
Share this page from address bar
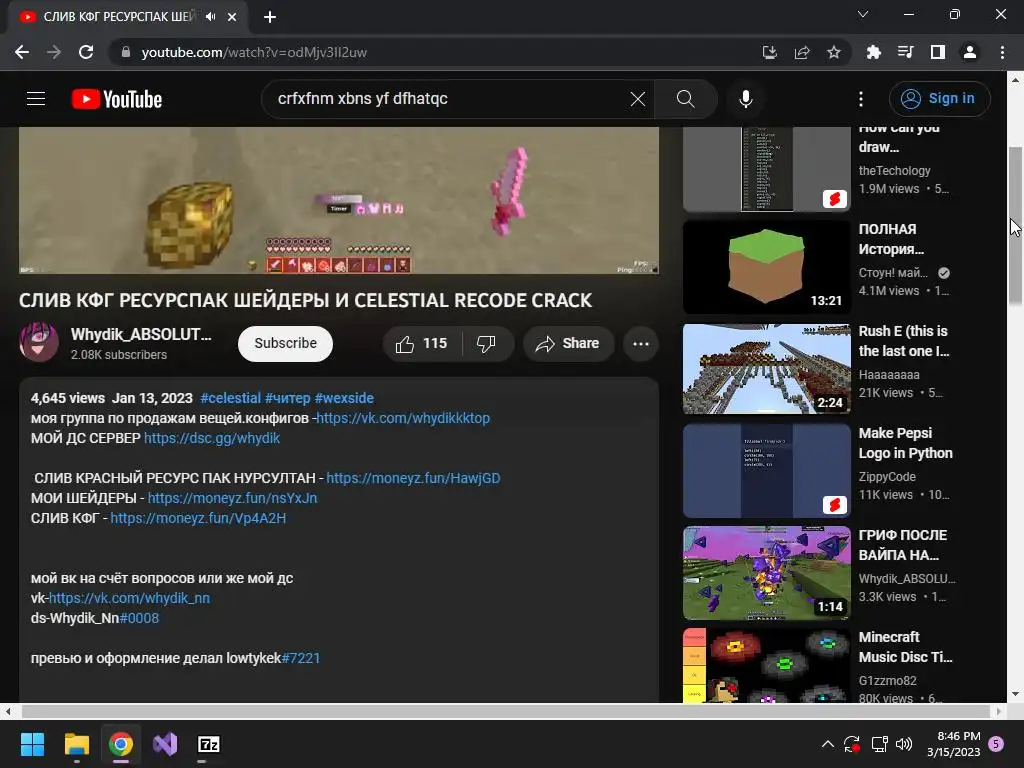point(802,52)
